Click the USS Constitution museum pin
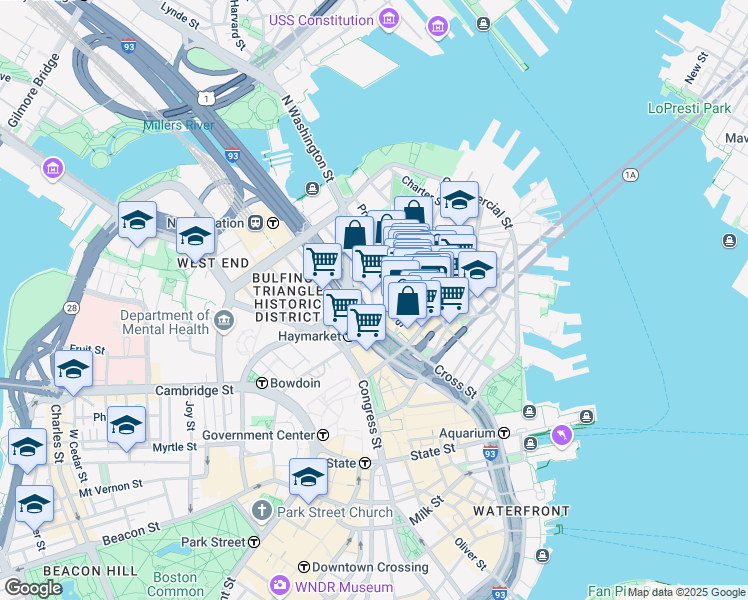Screen dimensions: 748x600 point(389,20)
